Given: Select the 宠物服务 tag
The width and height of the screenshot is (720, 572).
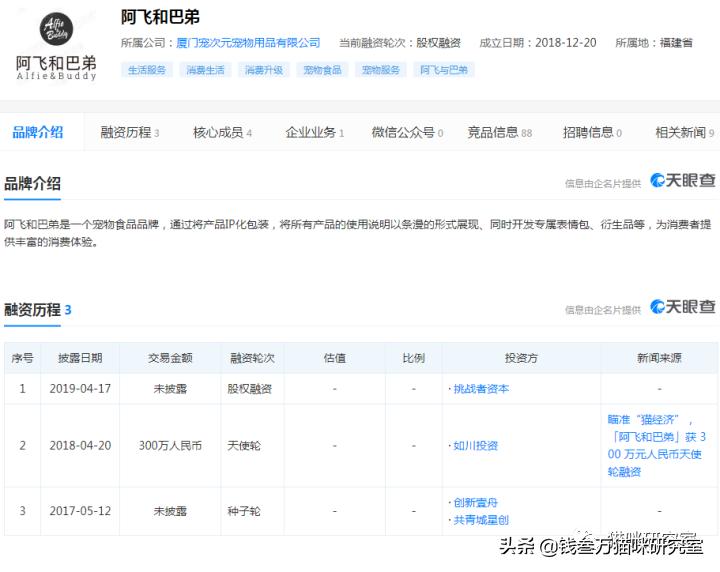Looking at the screenshot, I should coord(381,70).
